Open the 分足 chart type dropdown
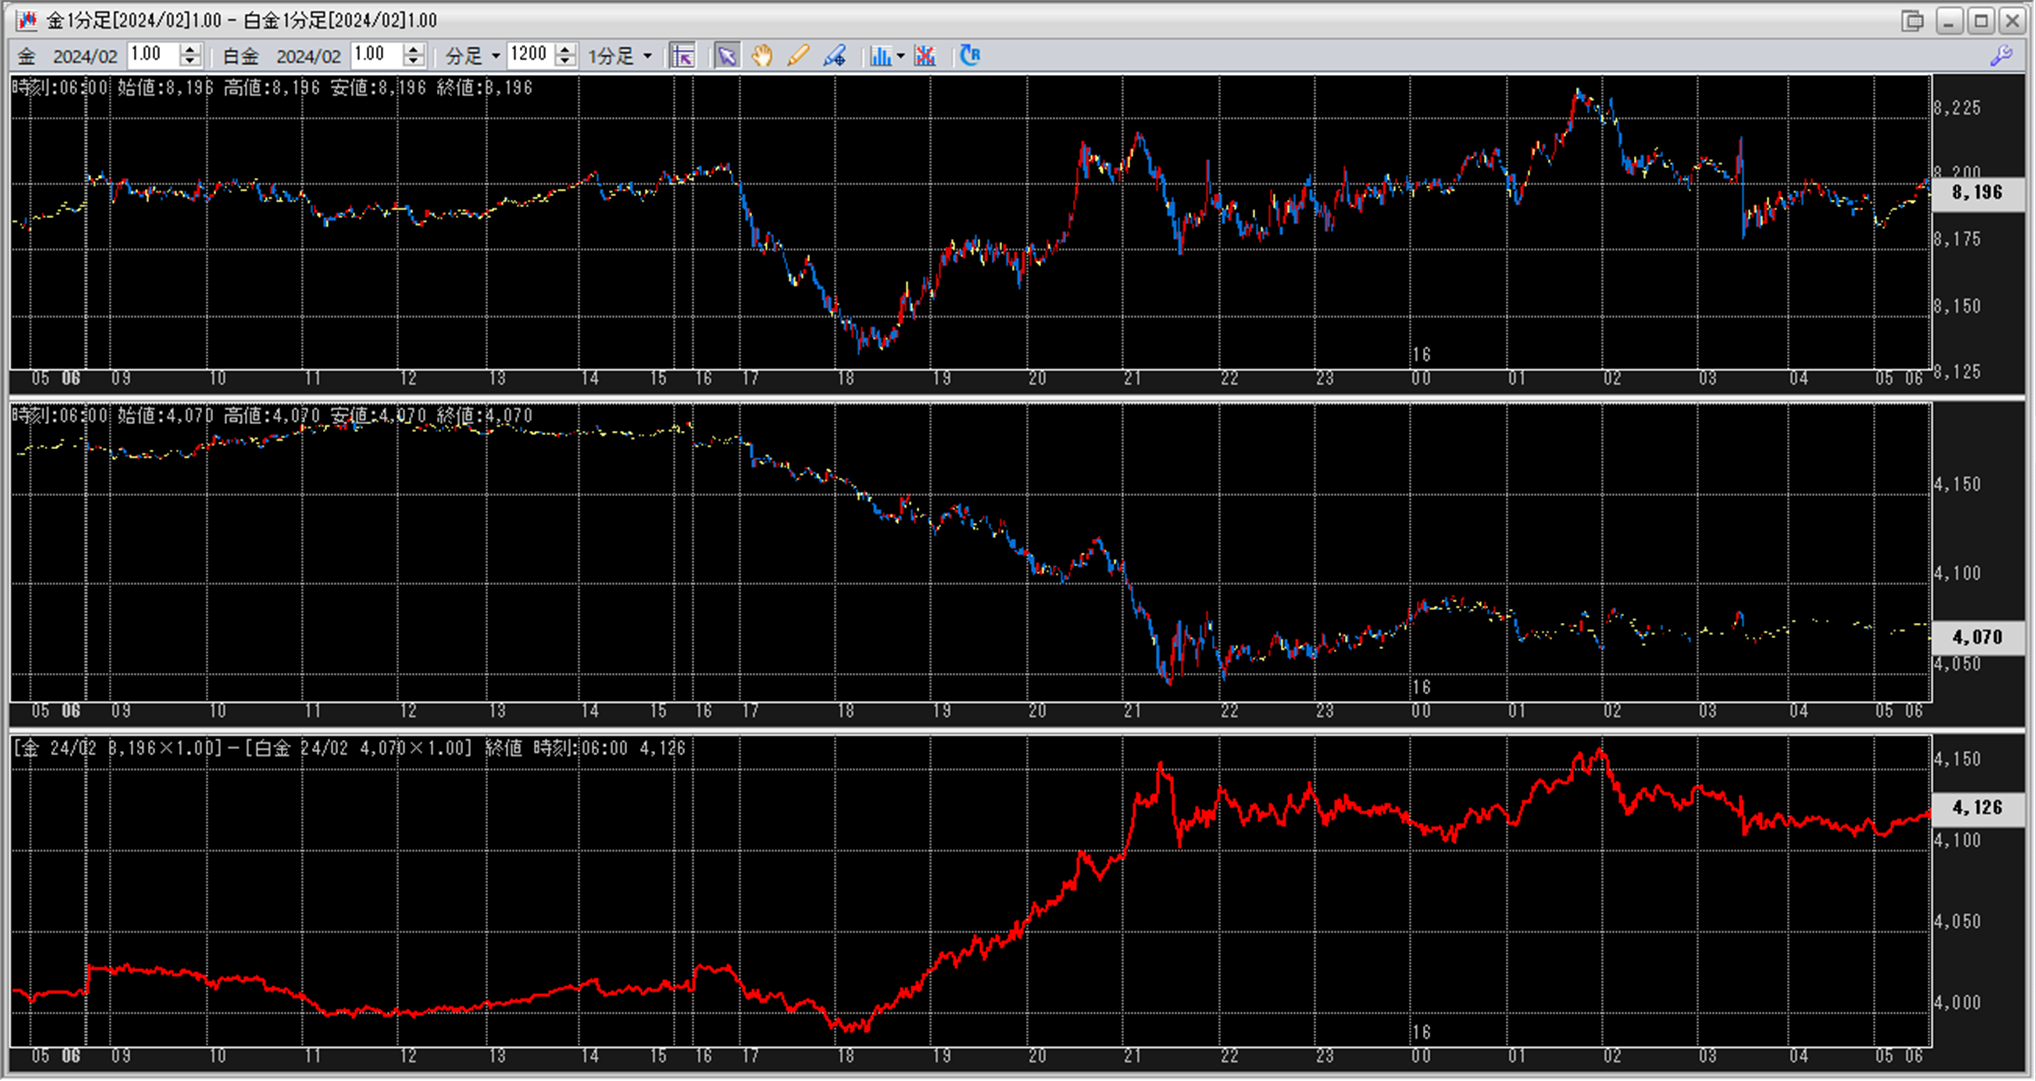2036x1081 pixels. [495, 56]
